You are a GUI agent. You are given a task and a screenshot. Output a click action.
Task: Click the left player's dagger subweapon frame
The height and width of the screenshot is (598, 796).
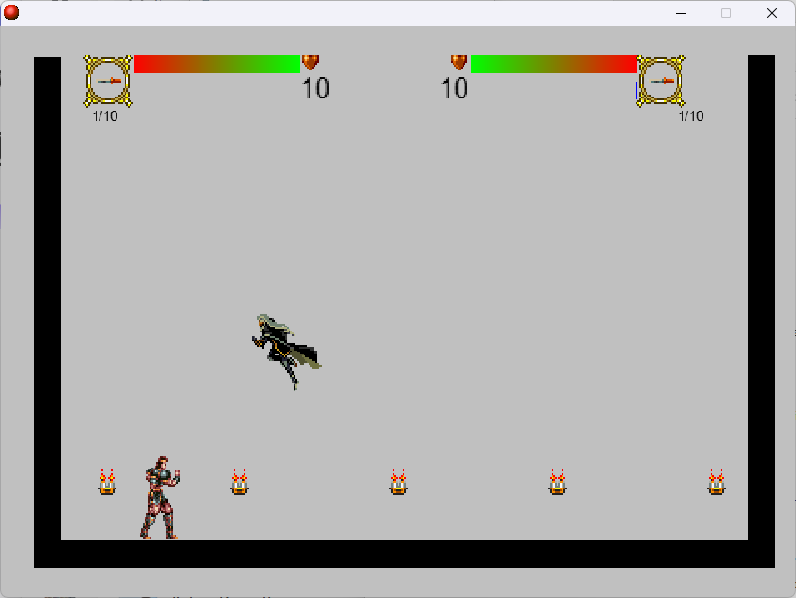click(x=108, y=81)
